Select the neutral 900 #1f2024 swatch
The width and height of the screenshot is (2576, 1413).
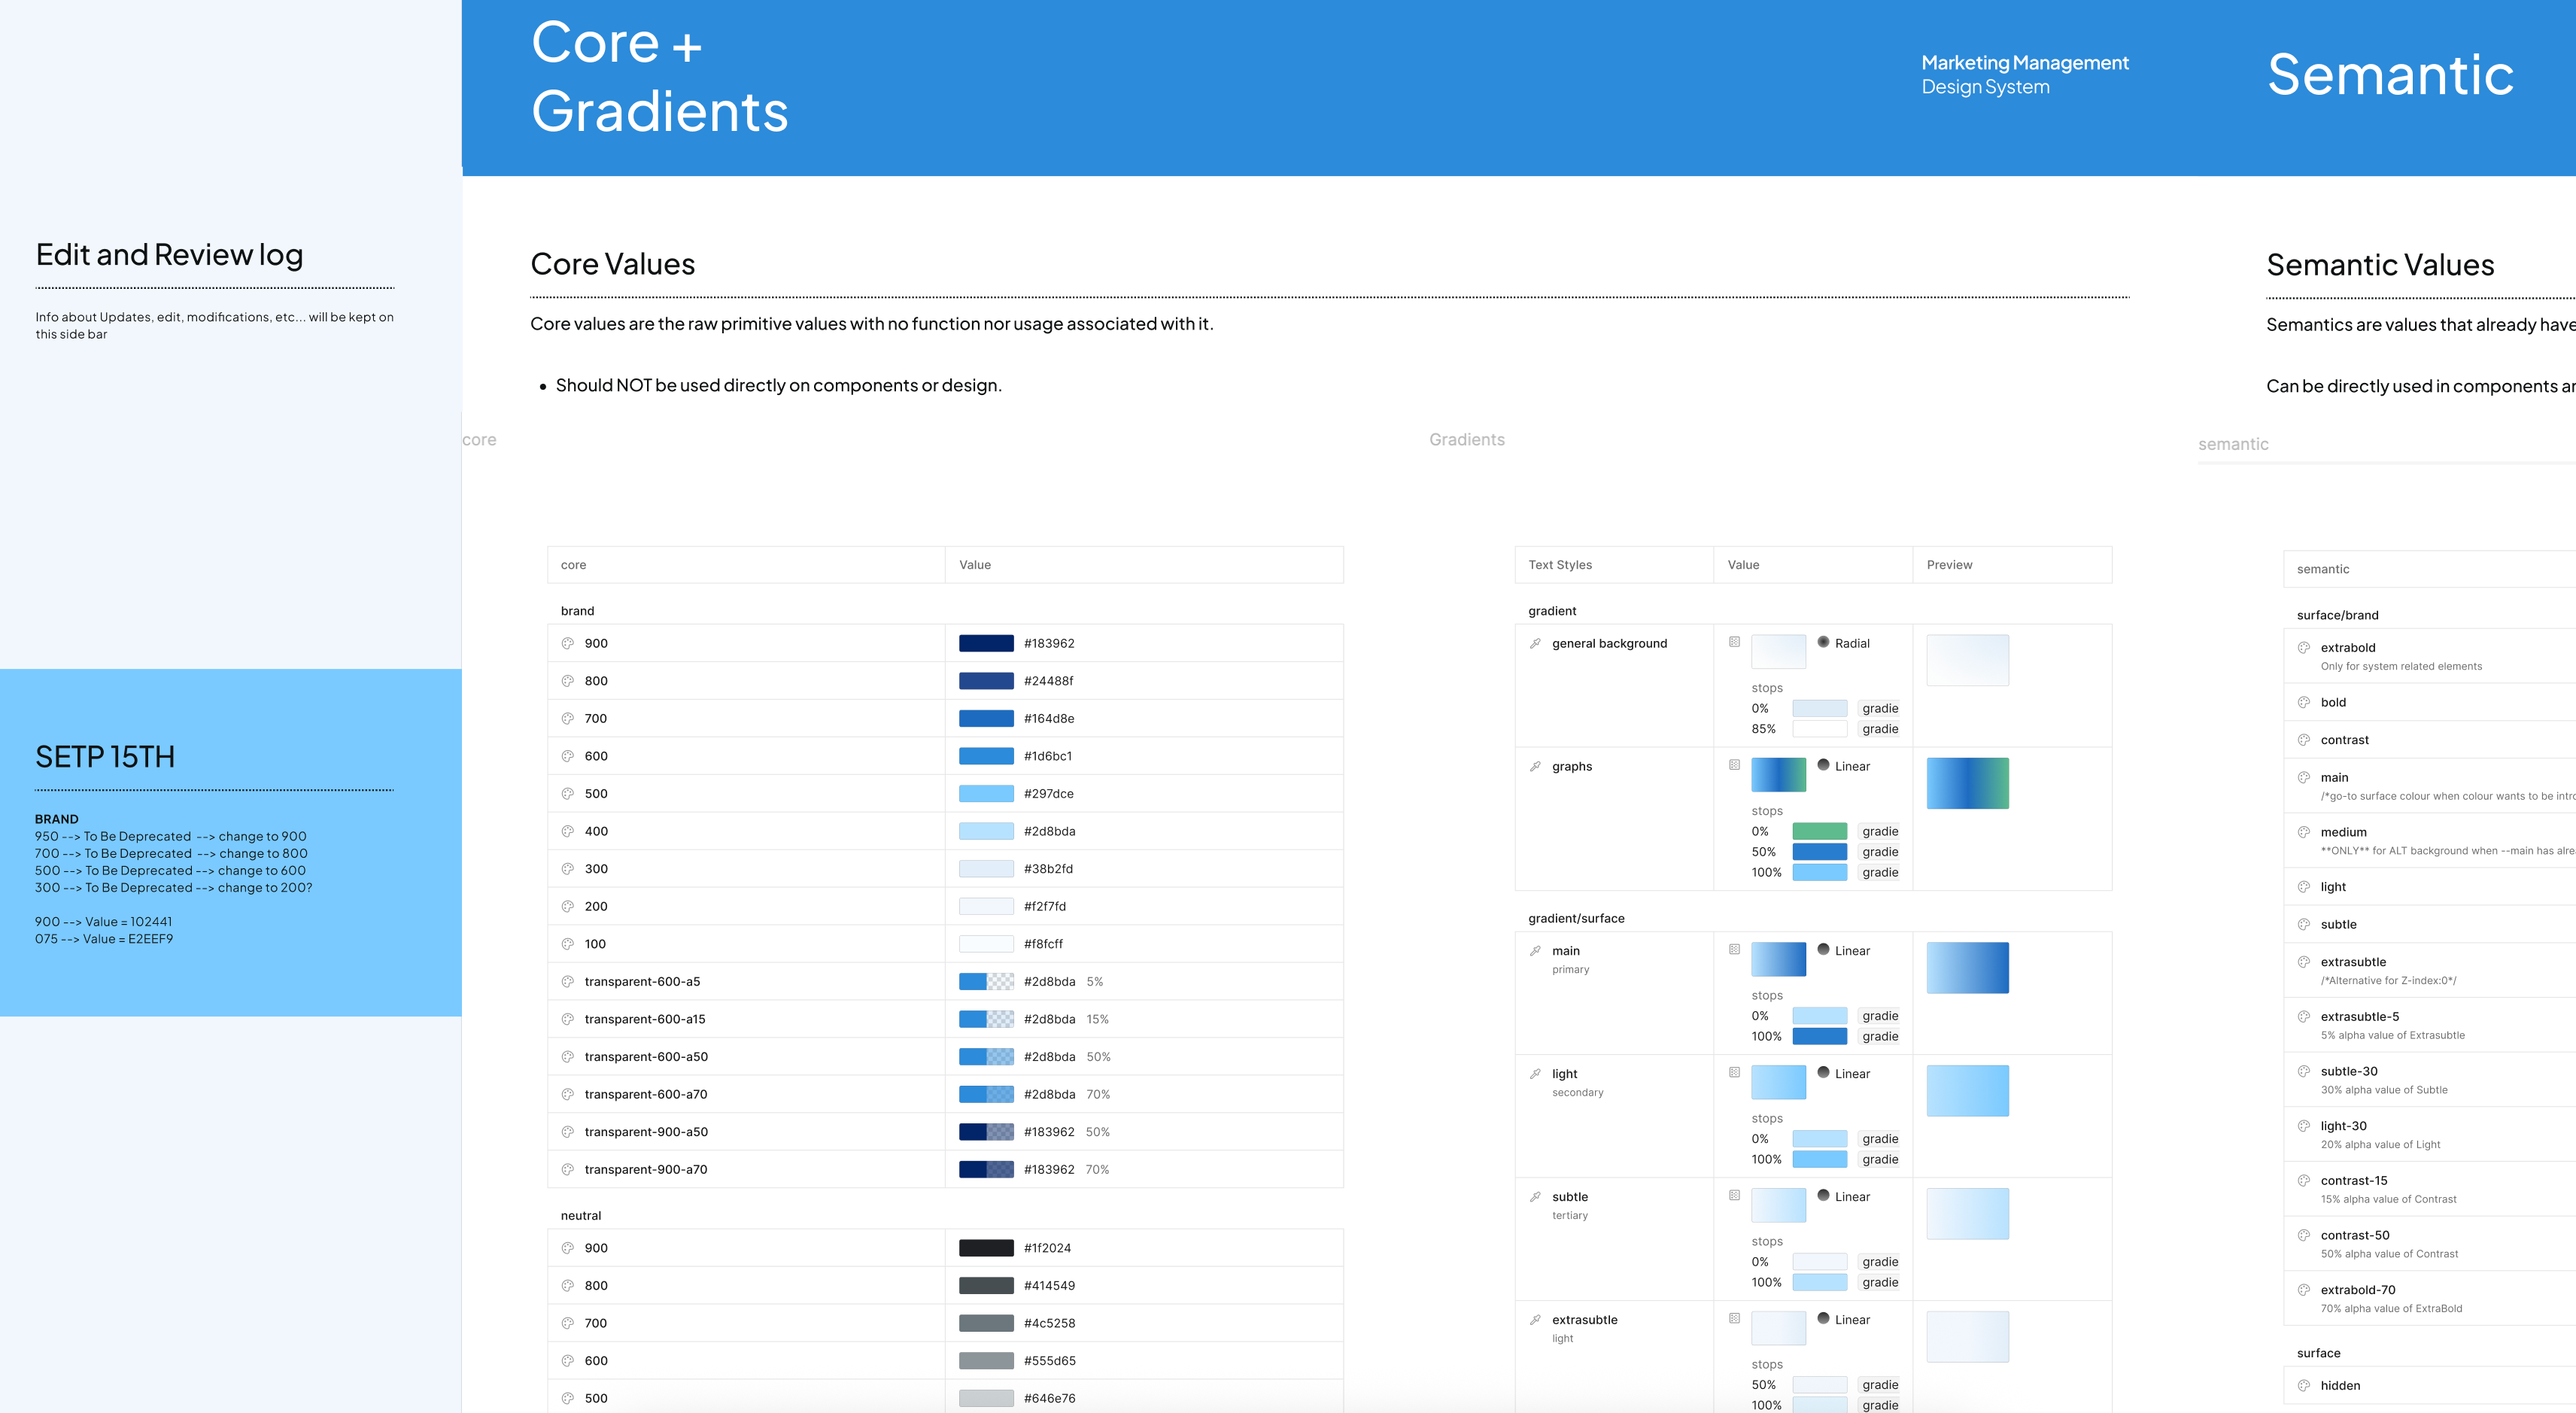click(986, 1248)
